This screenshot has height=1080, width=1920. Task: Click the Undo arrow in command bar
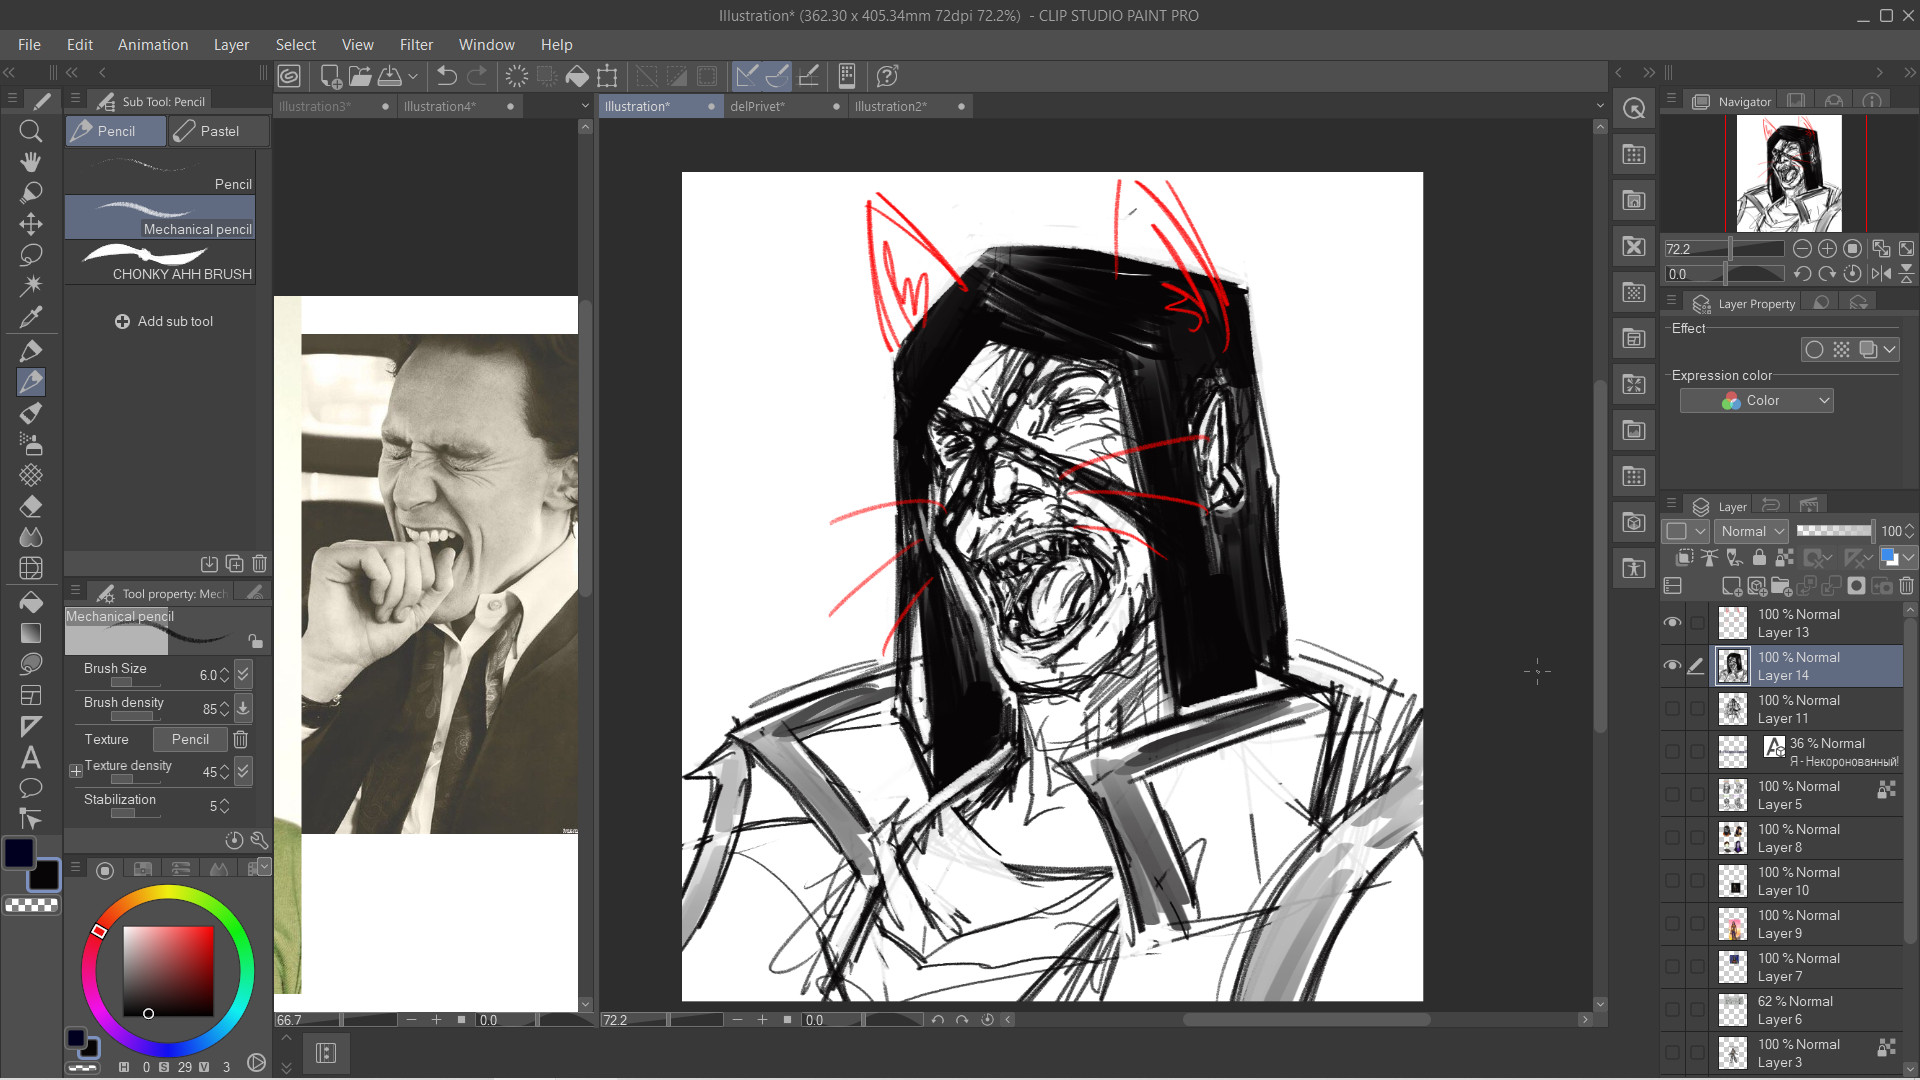pos(447,76)
